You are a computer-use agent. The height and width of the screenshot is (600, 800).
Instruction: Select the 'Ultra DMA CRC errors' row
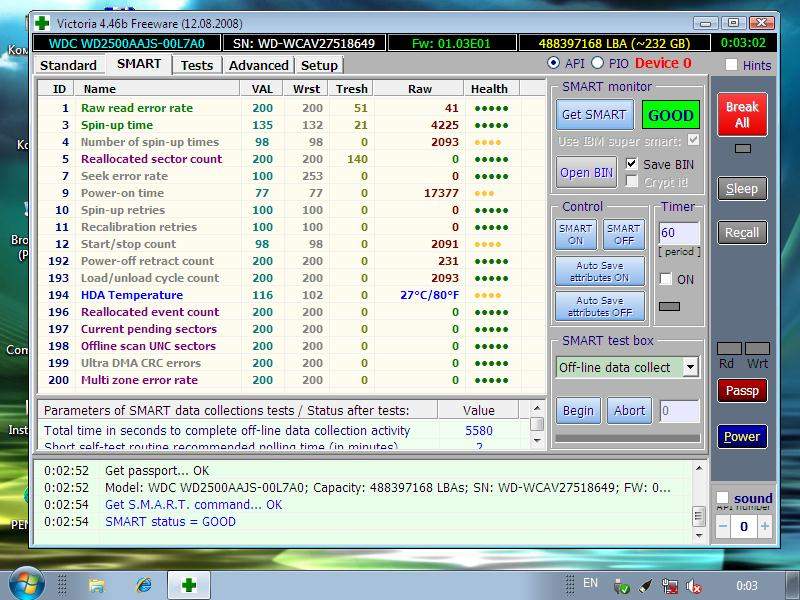pyautogui.click(x=291, y=363)
